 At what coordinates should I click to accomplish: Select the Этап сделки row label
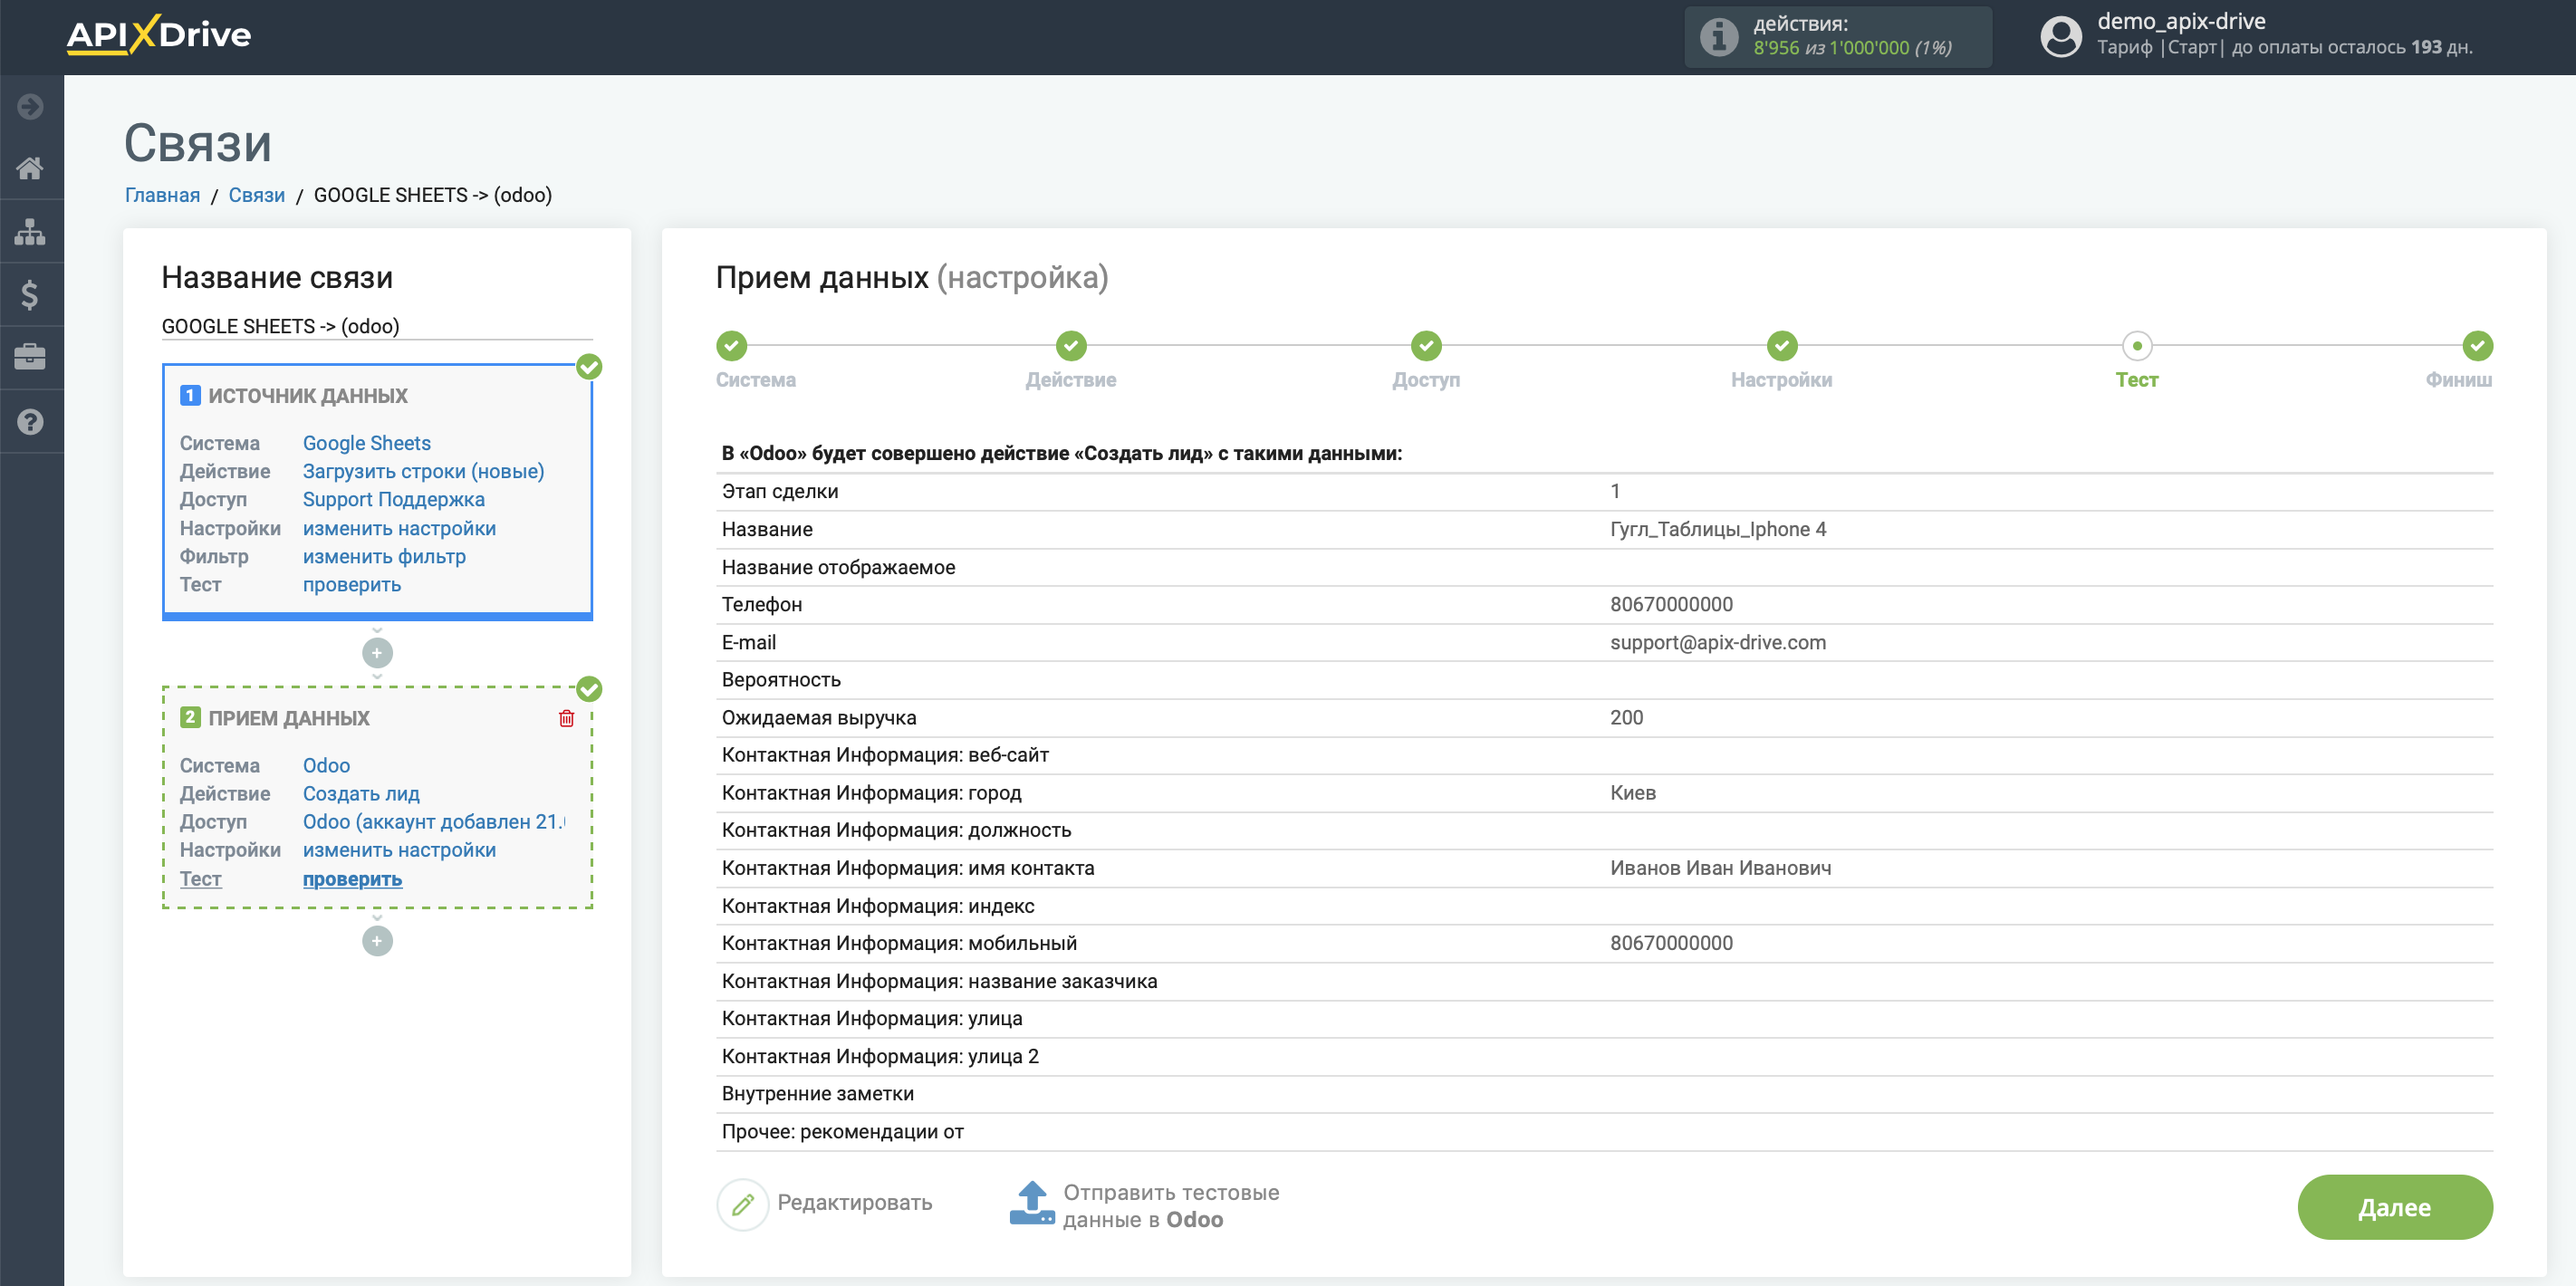tap(780, 491)
